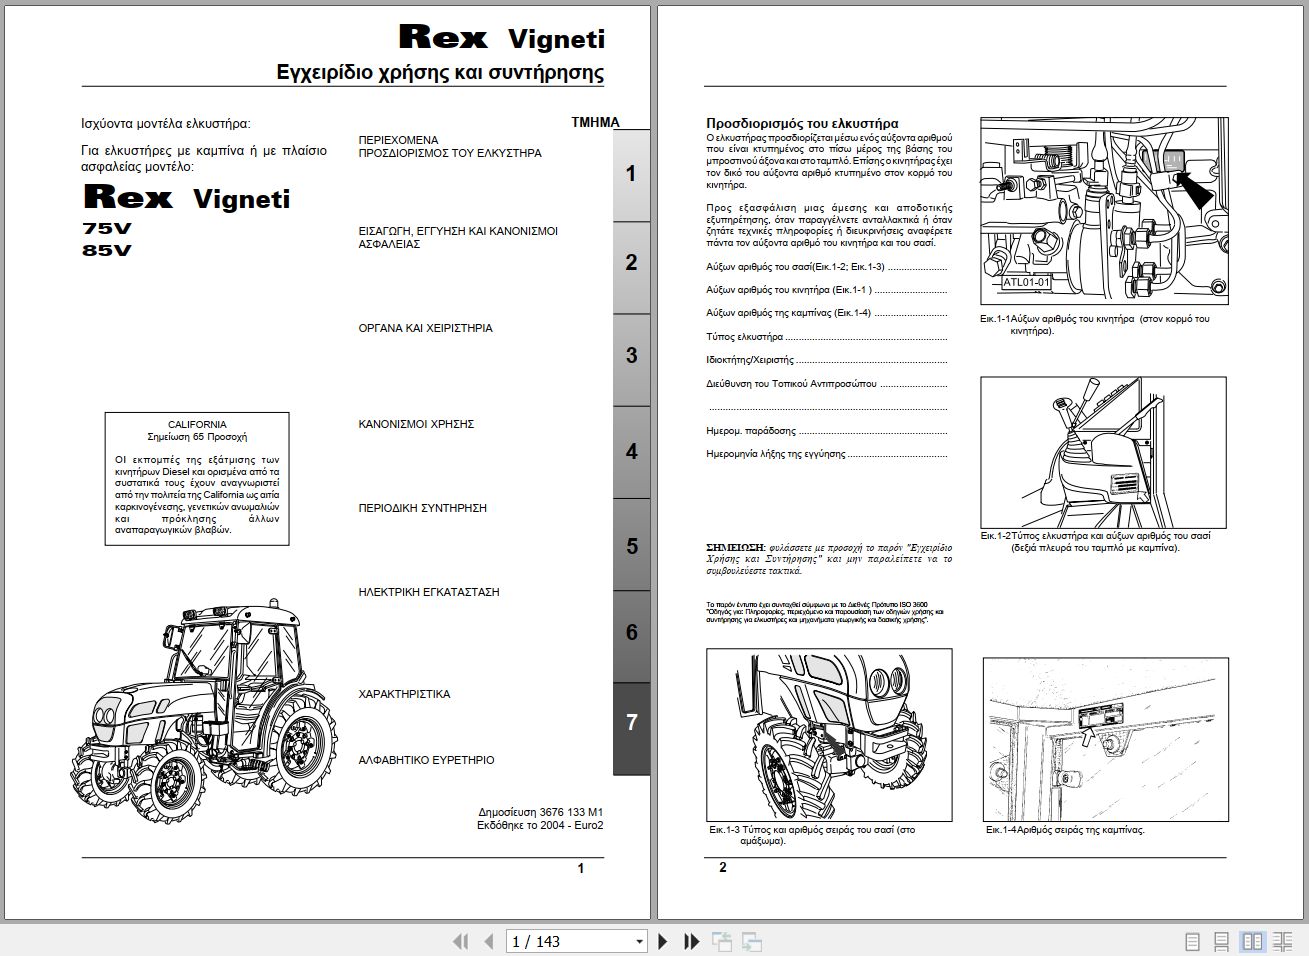The image size is (1309, 956).
Task: Click the ΤΜΗΜΑ label above the tabs
Action: pos(595,122)
